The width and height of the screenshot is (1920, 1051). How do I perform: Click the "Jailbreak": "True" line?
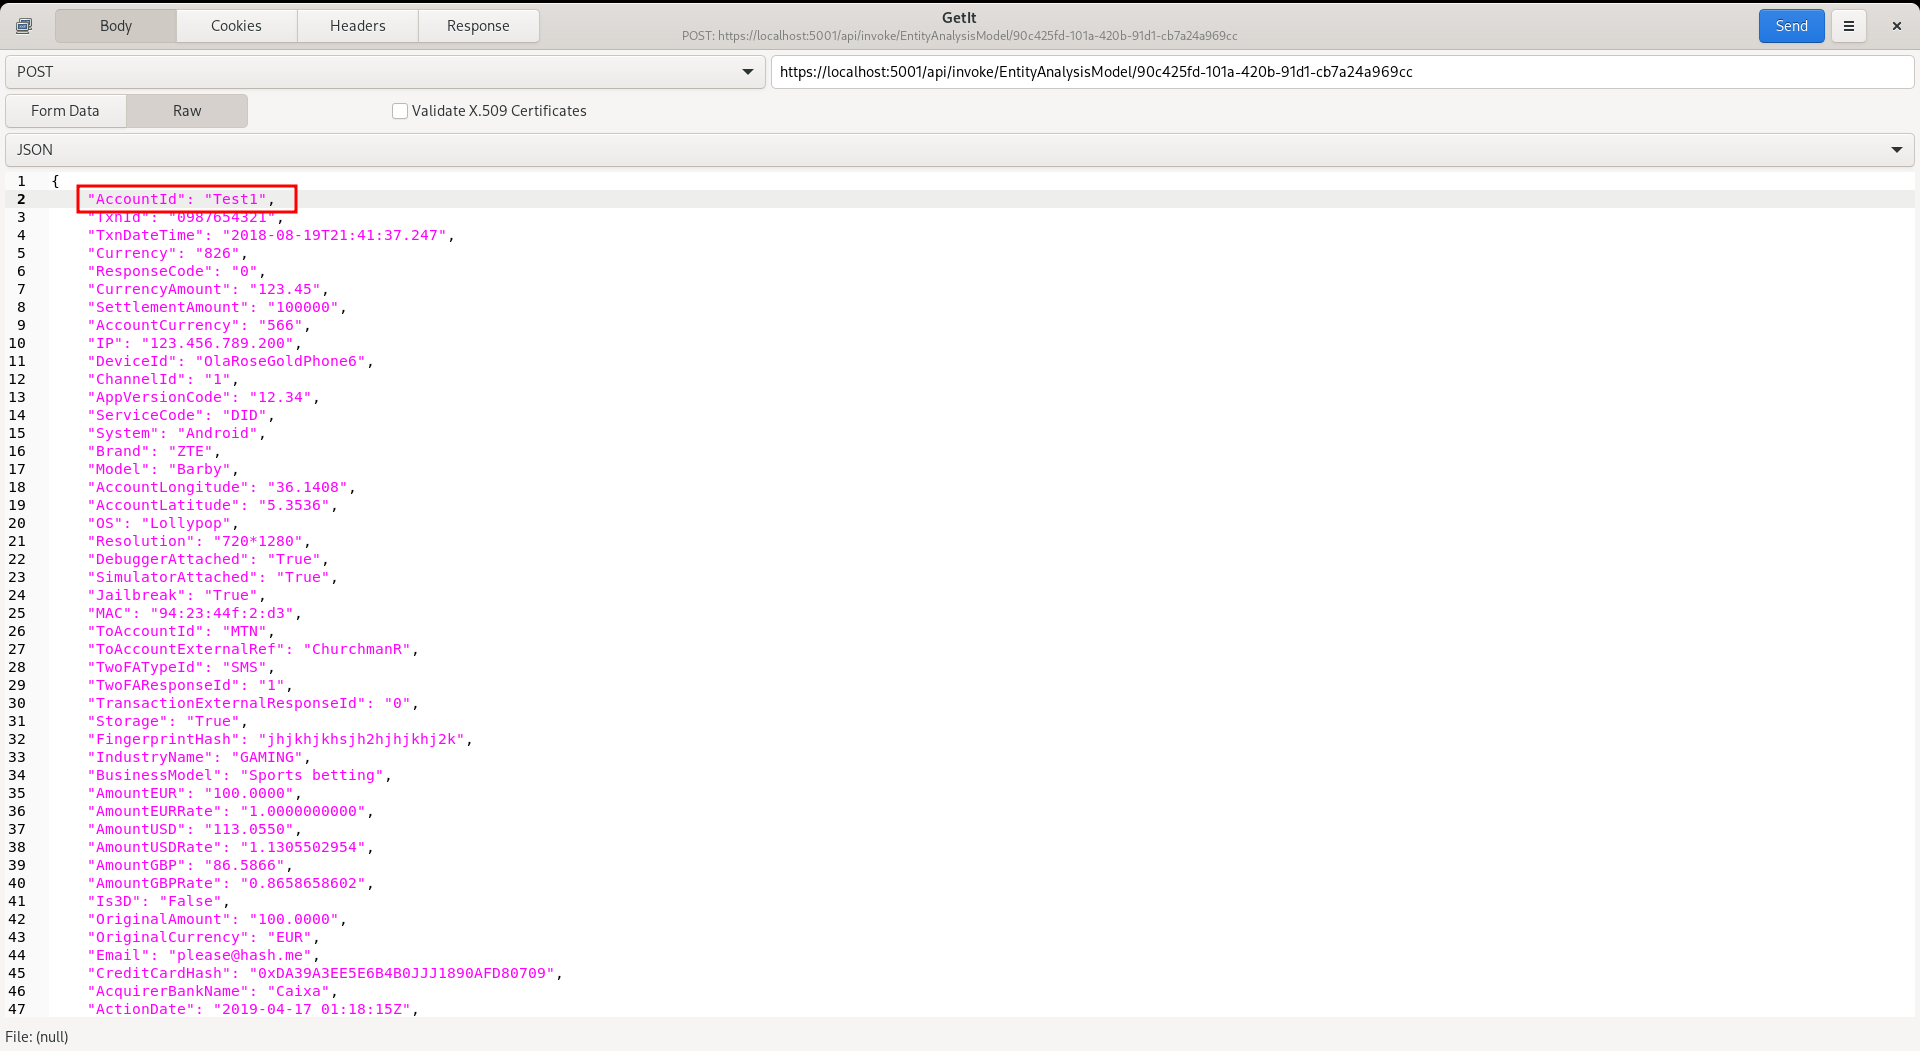tap(176, 595)
